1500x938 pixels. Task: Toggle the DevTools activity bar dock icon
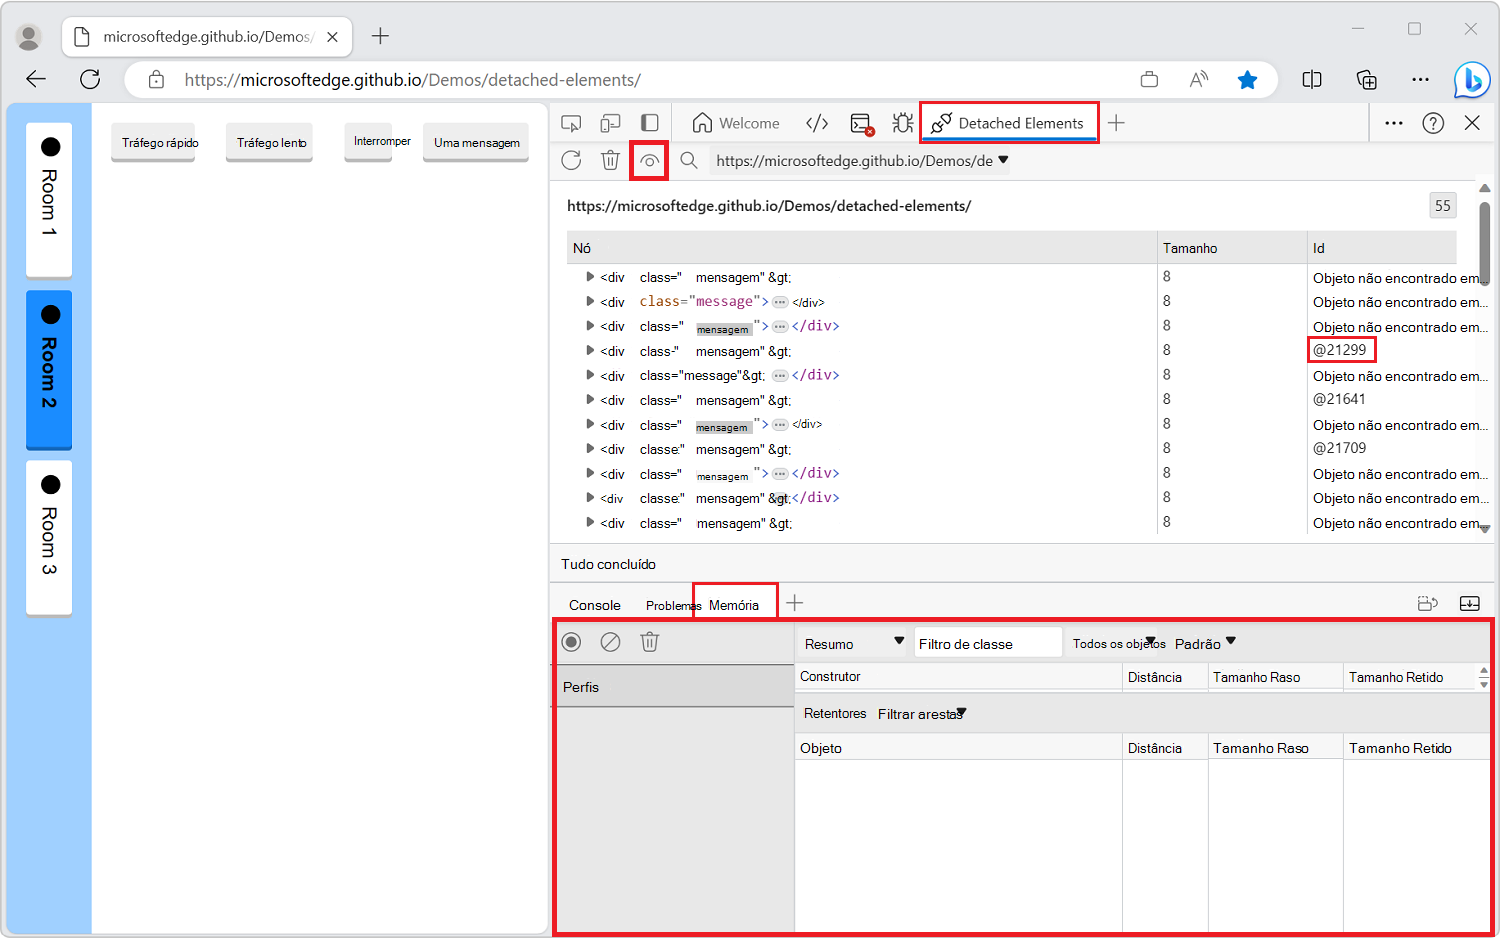650,123
